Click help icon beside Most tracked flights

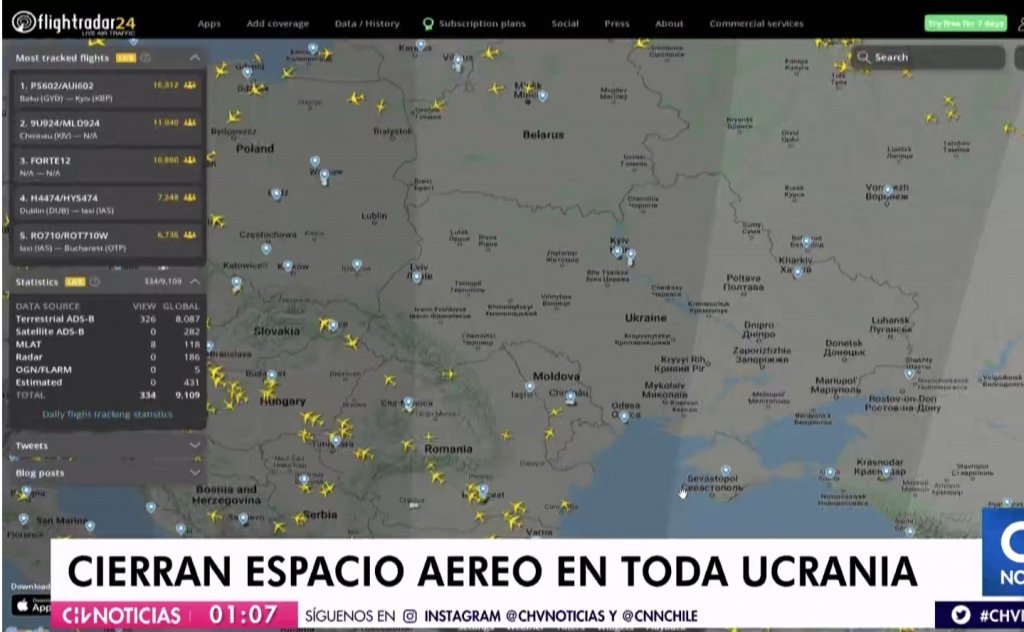(x=146, y=58)
